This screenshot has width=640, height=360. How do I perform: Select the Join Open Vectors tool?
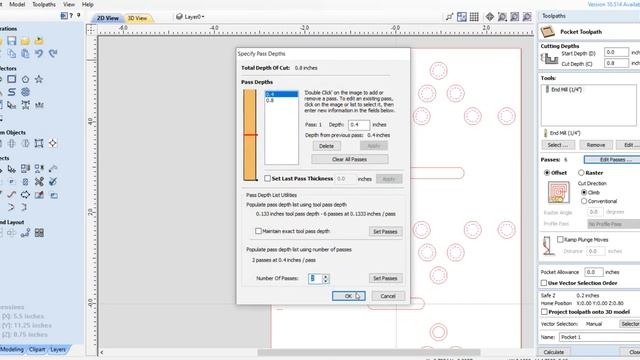11,207
